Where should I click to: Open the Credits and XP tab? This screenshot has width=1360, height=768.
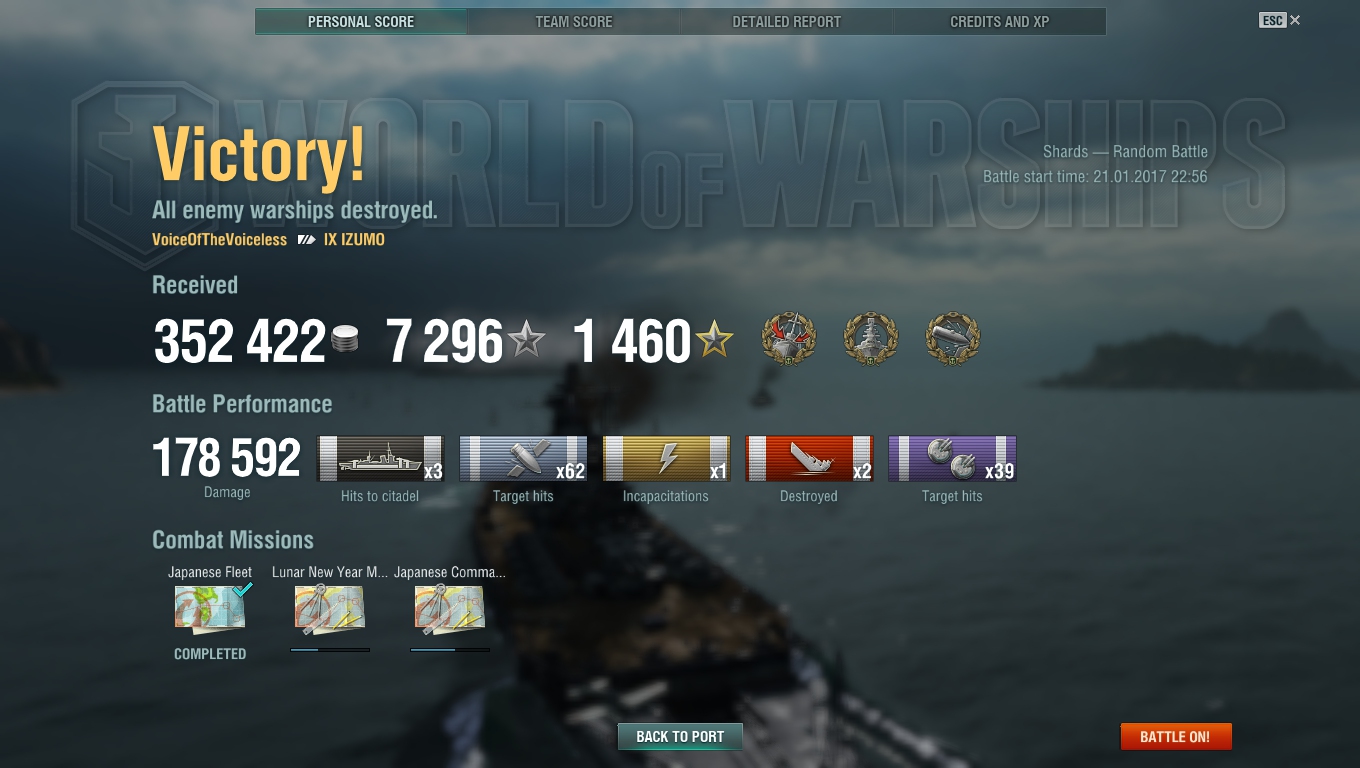(1000, 21)
